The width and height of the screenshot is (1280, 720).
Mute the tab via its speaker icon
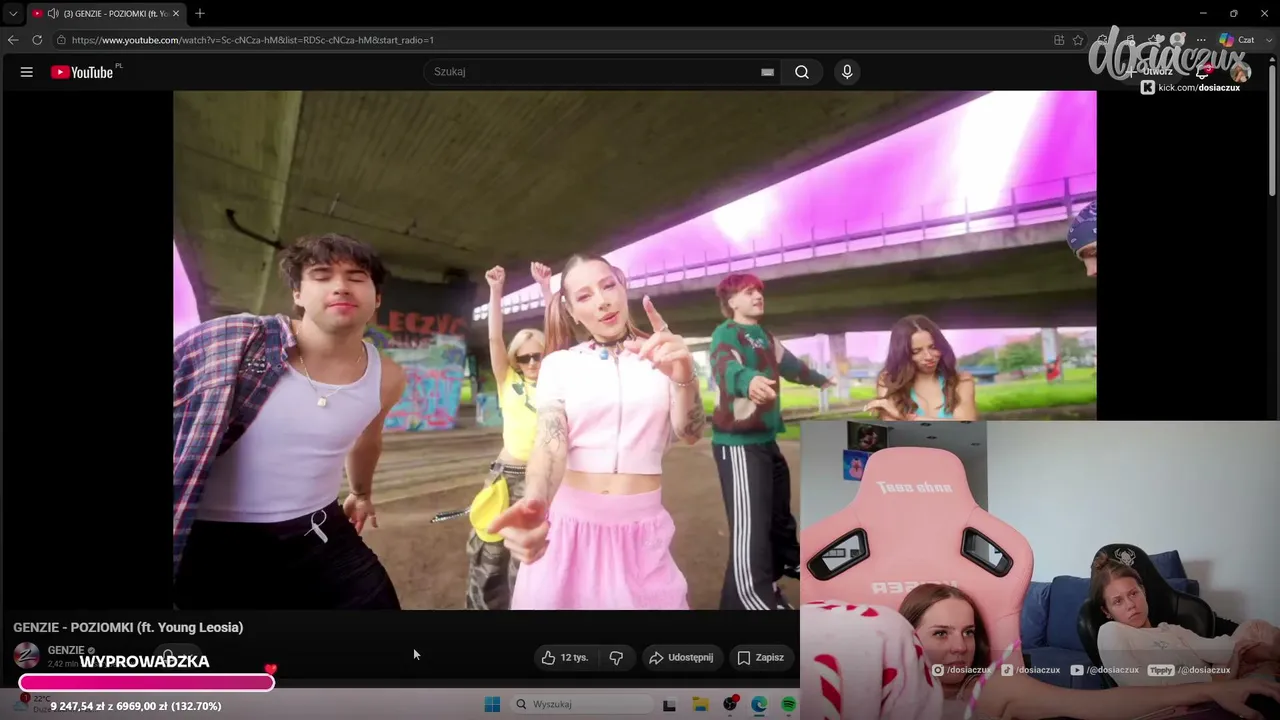coord(53,14)
